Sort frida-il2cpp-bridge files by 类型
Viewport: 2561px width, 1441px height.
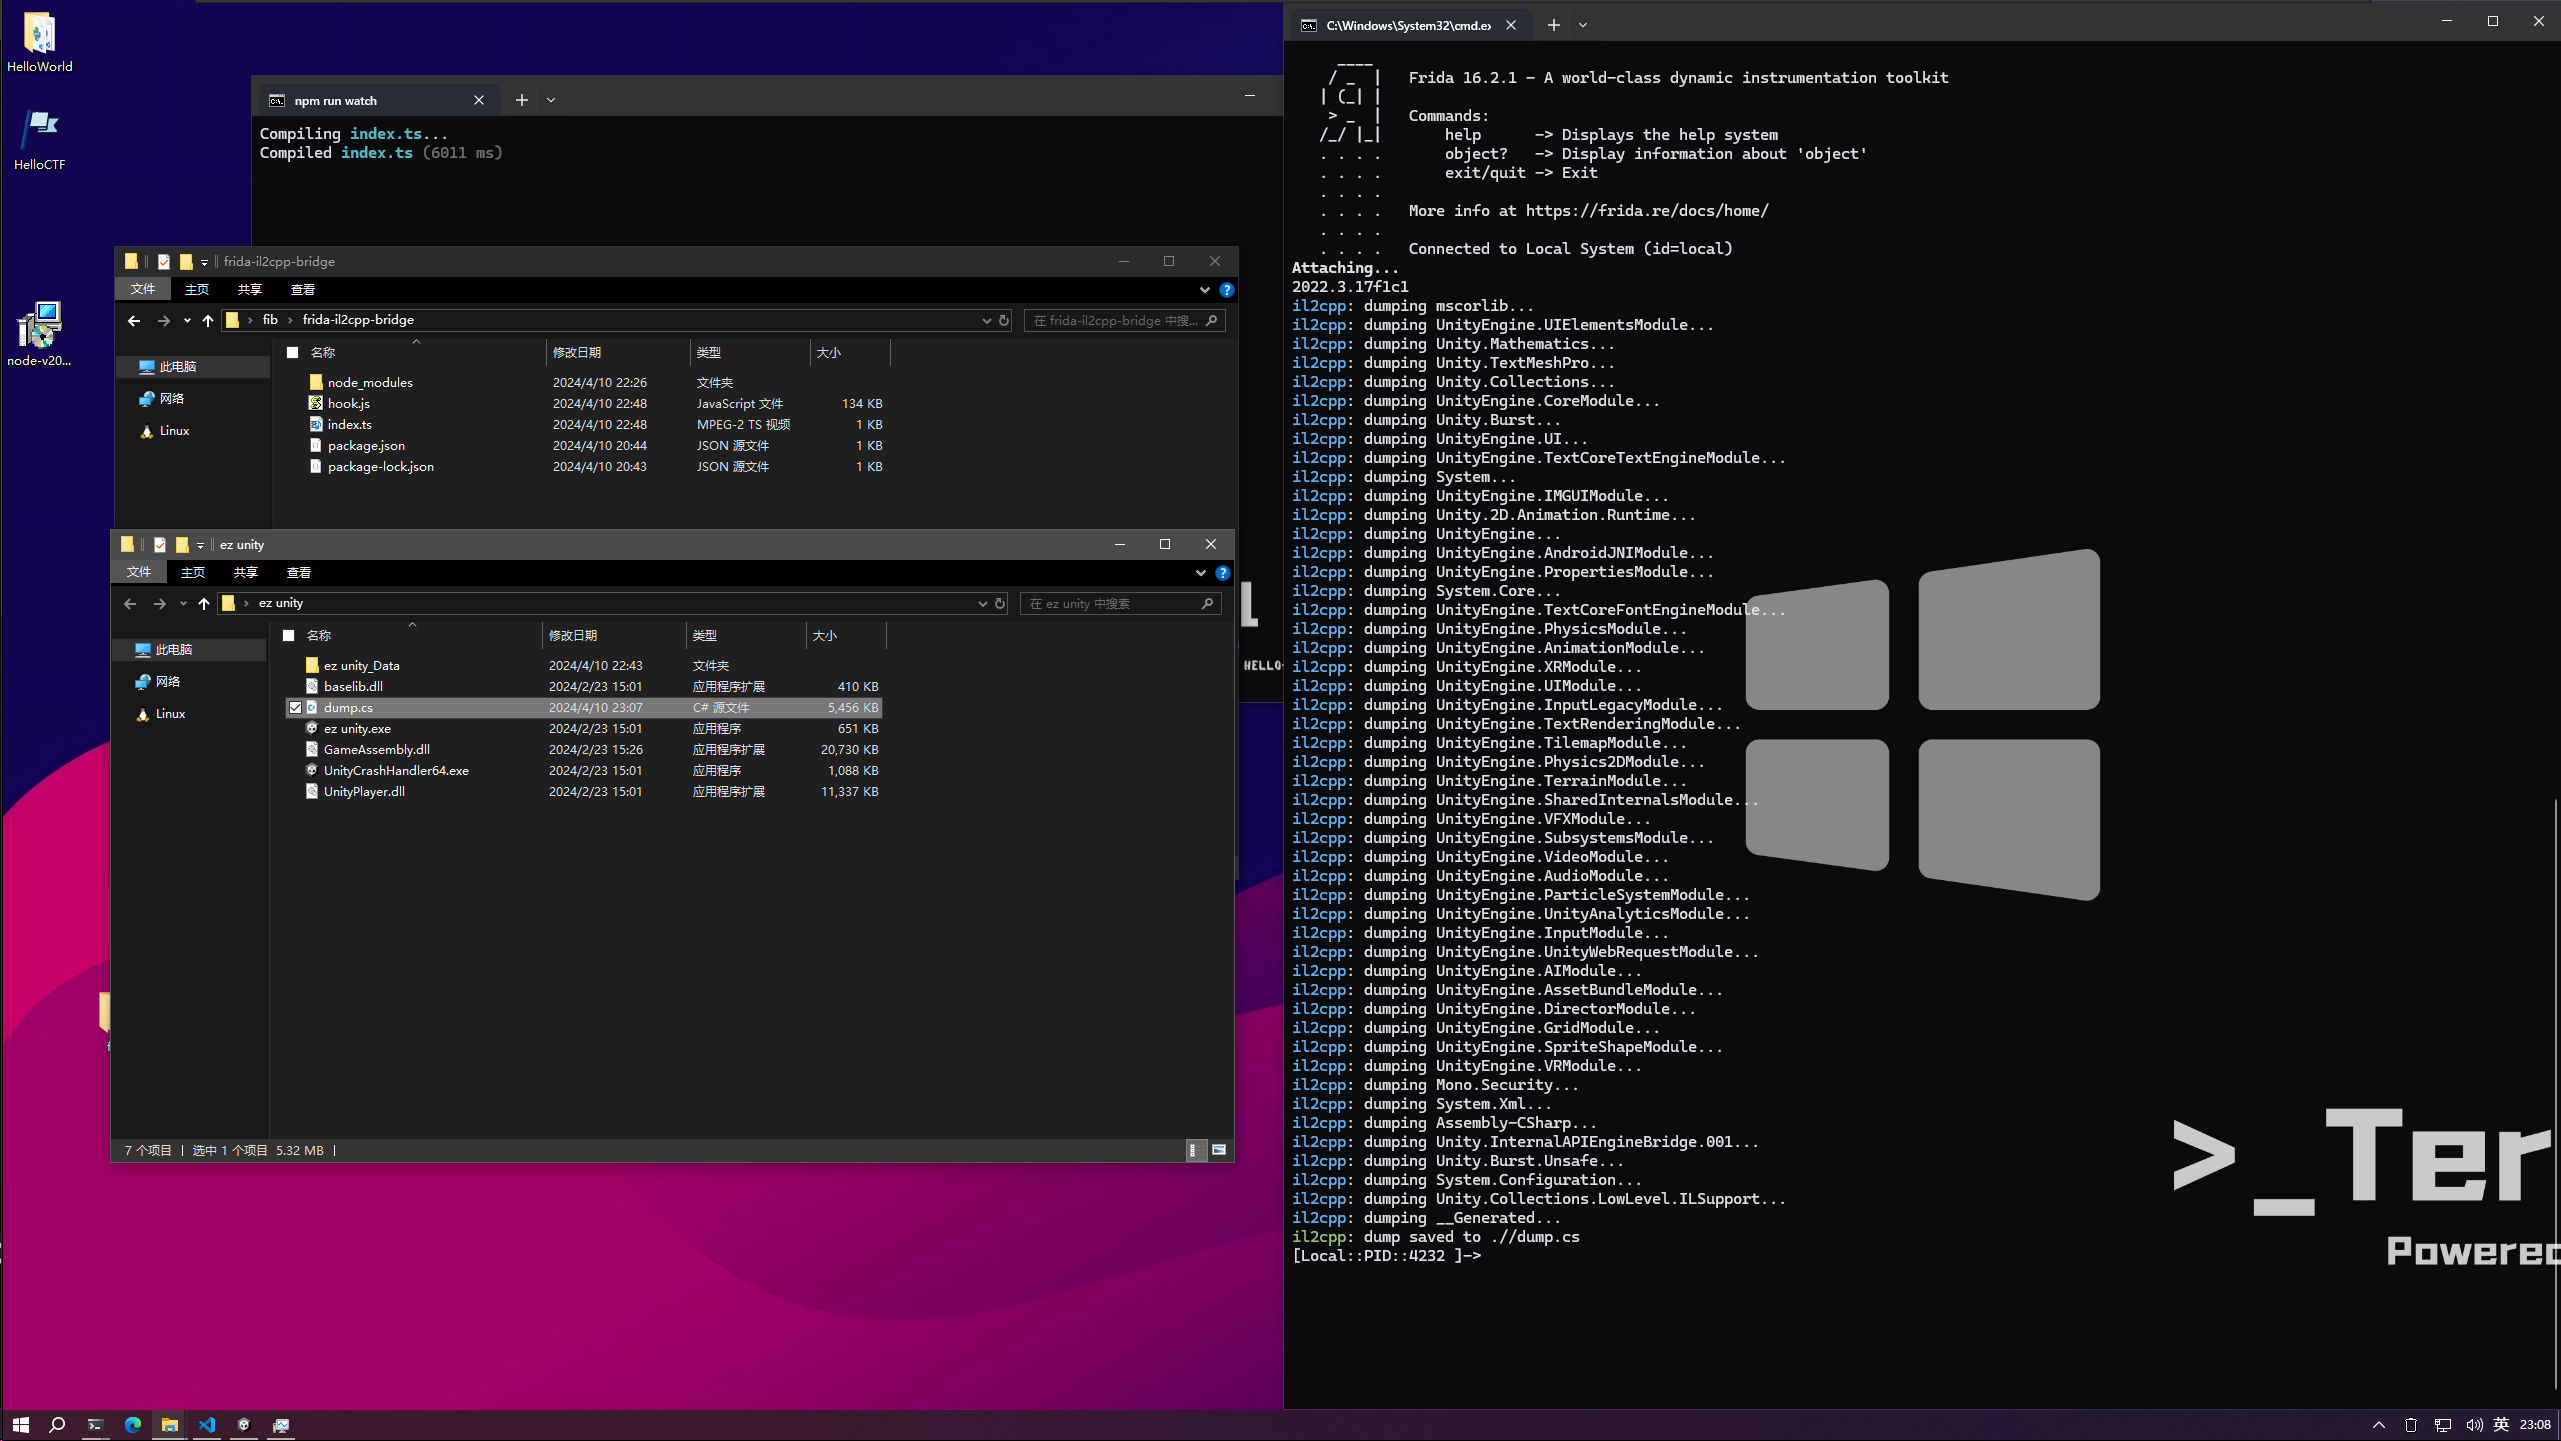click(x=750, y=353)
